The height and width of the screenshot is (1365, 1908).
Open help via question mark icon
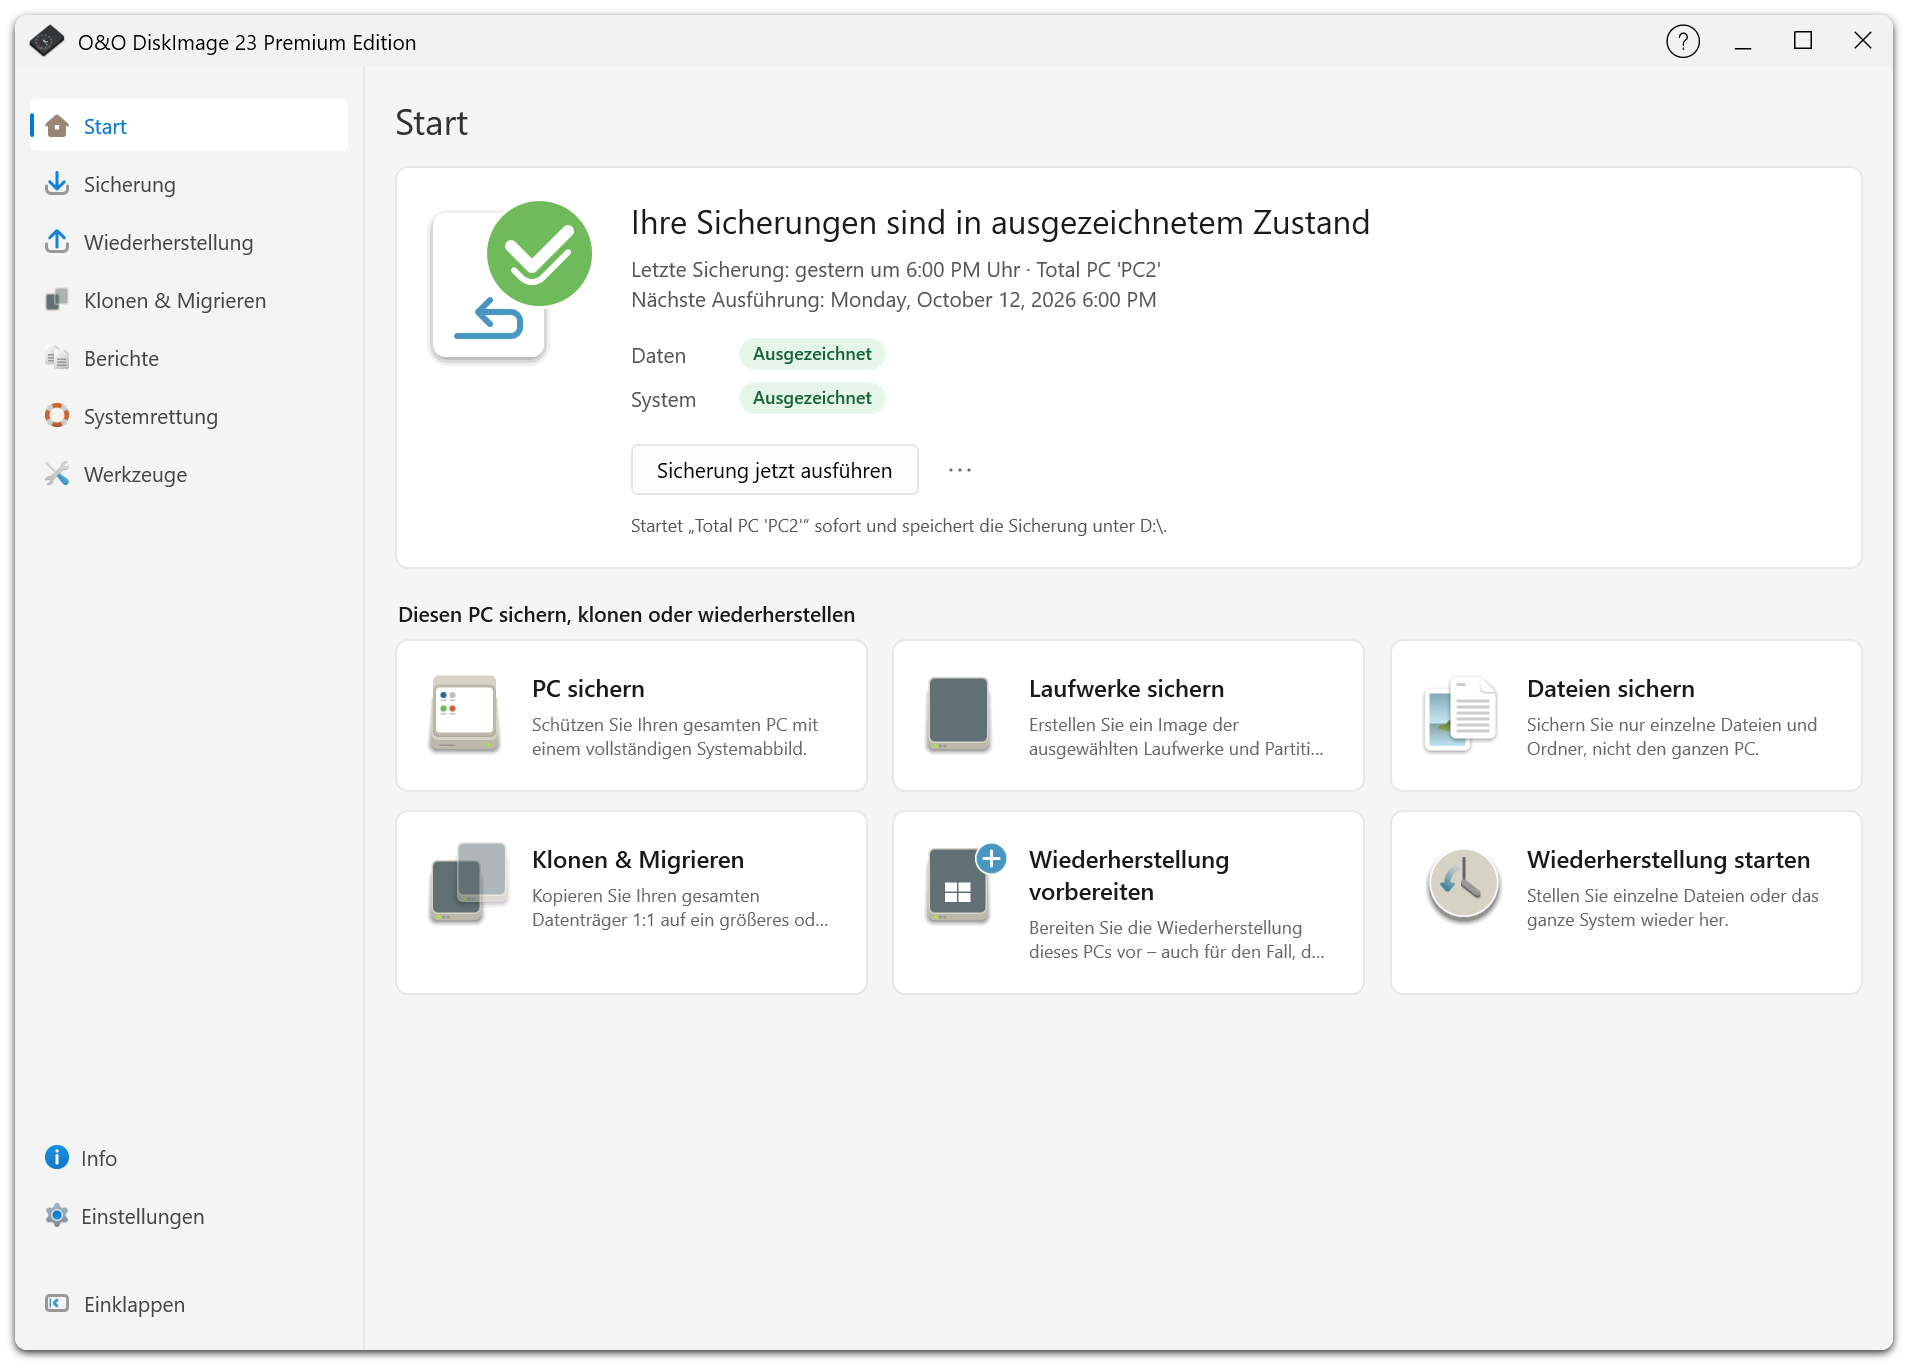[1683, 42]
